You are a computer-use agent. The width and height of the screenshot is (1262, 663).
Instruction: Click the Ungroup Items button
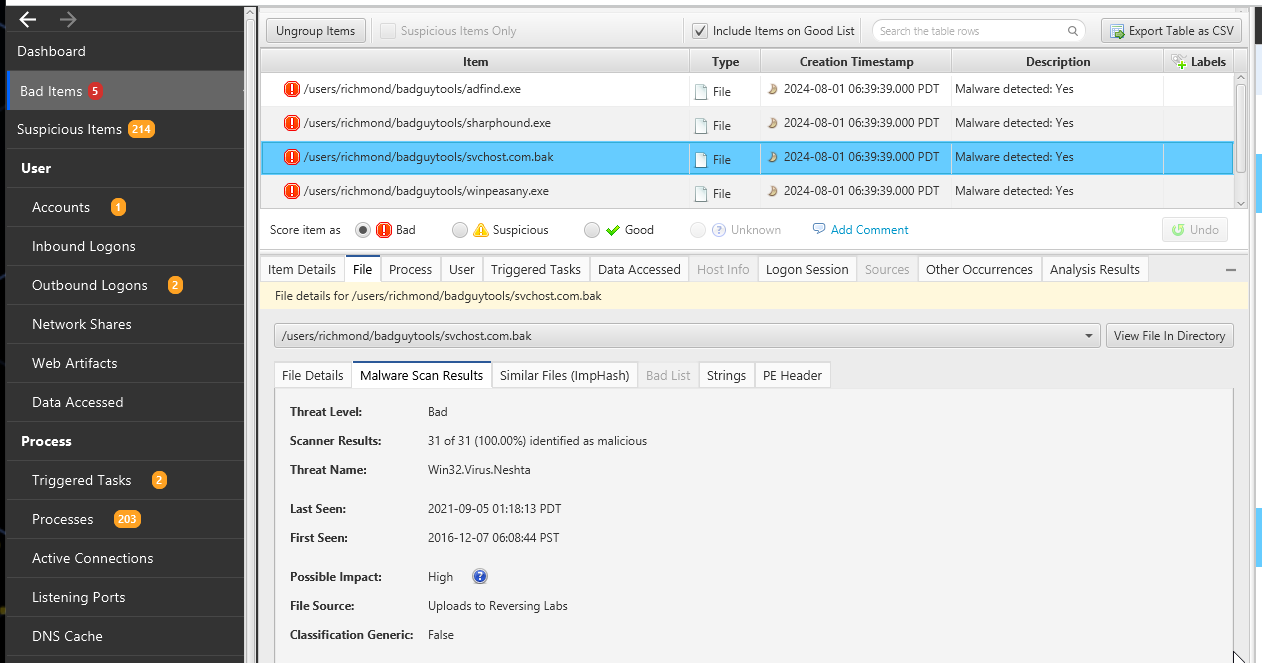click(x=315, y=30)
